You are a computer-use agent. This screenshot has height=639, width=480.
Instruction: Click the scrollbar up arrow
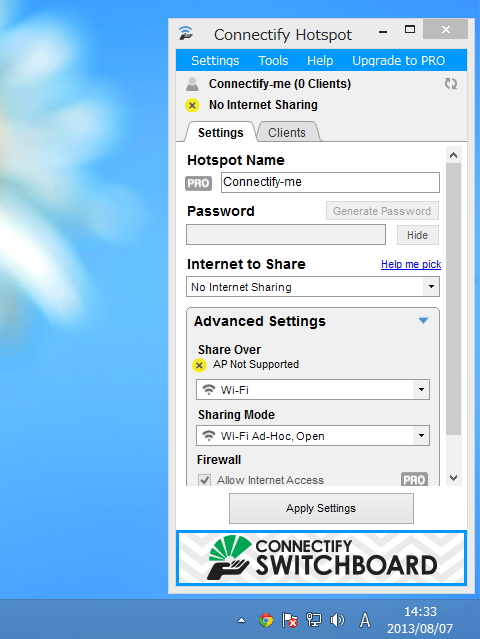[454, 155]
